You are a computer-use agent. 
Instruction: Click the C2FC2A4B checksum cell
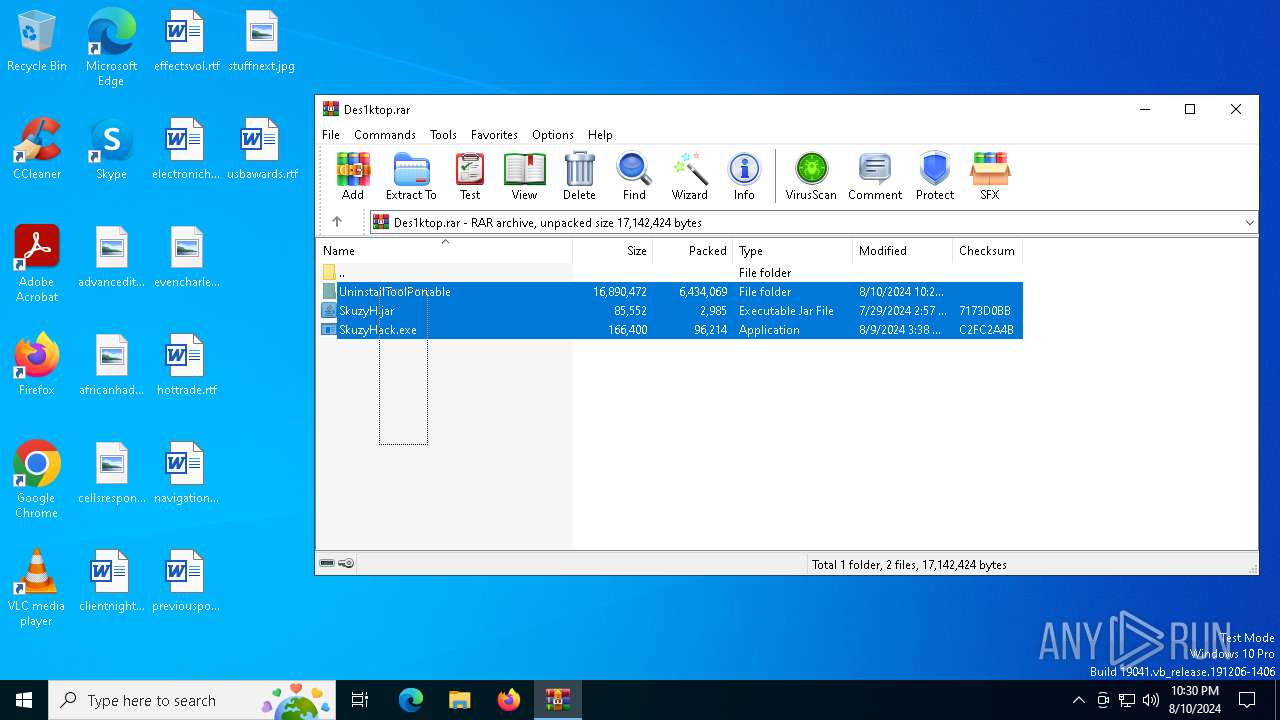coord(986,330)
